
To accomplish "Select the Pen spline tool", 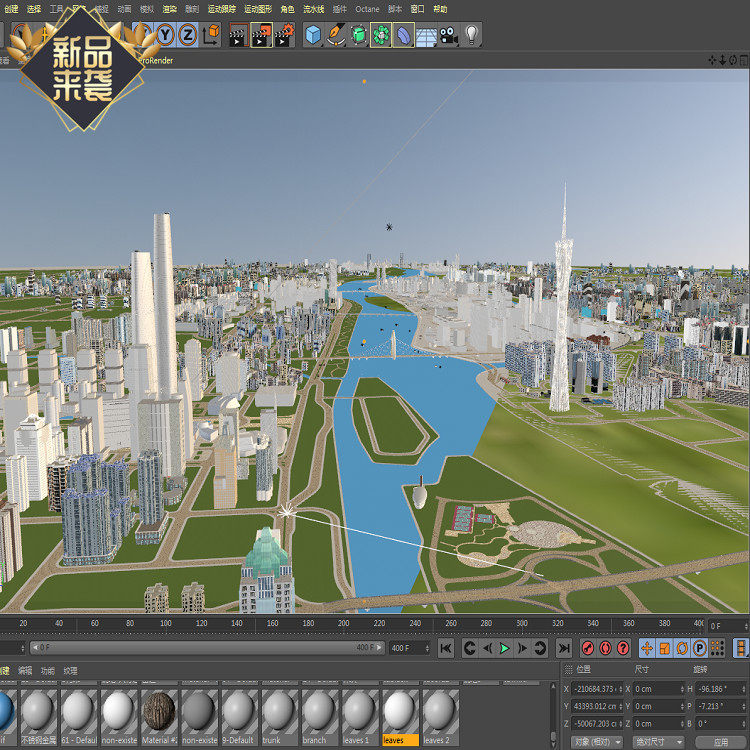I will (336, 35).
